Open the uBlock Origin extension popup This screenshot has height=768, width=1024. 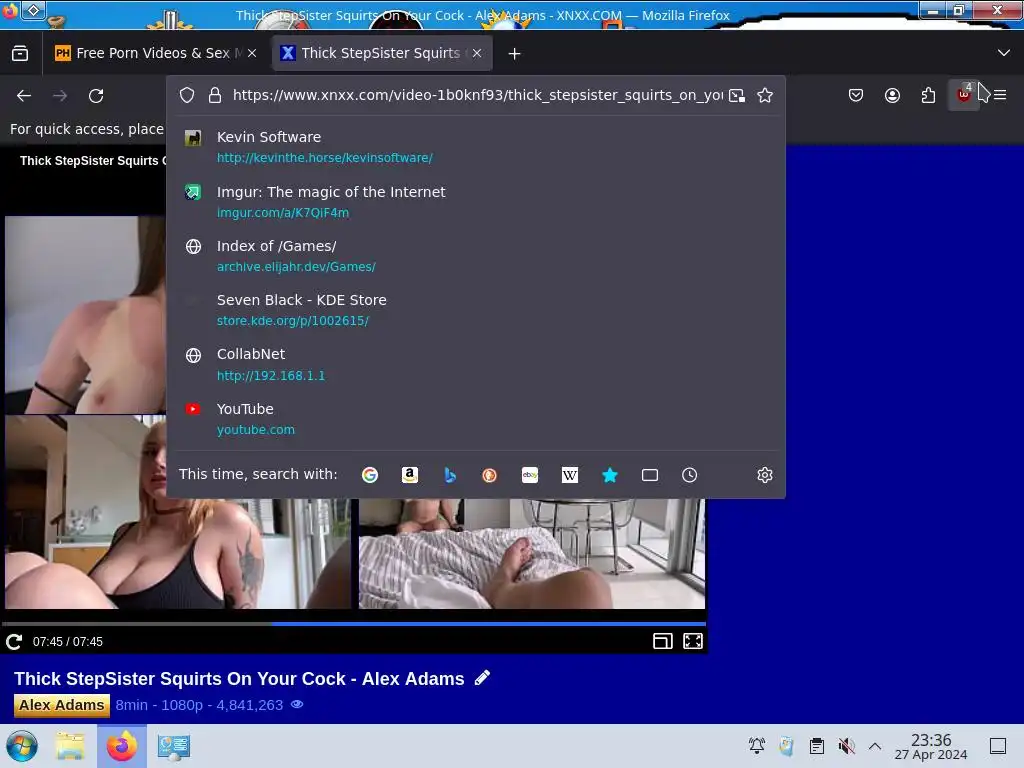964,95
